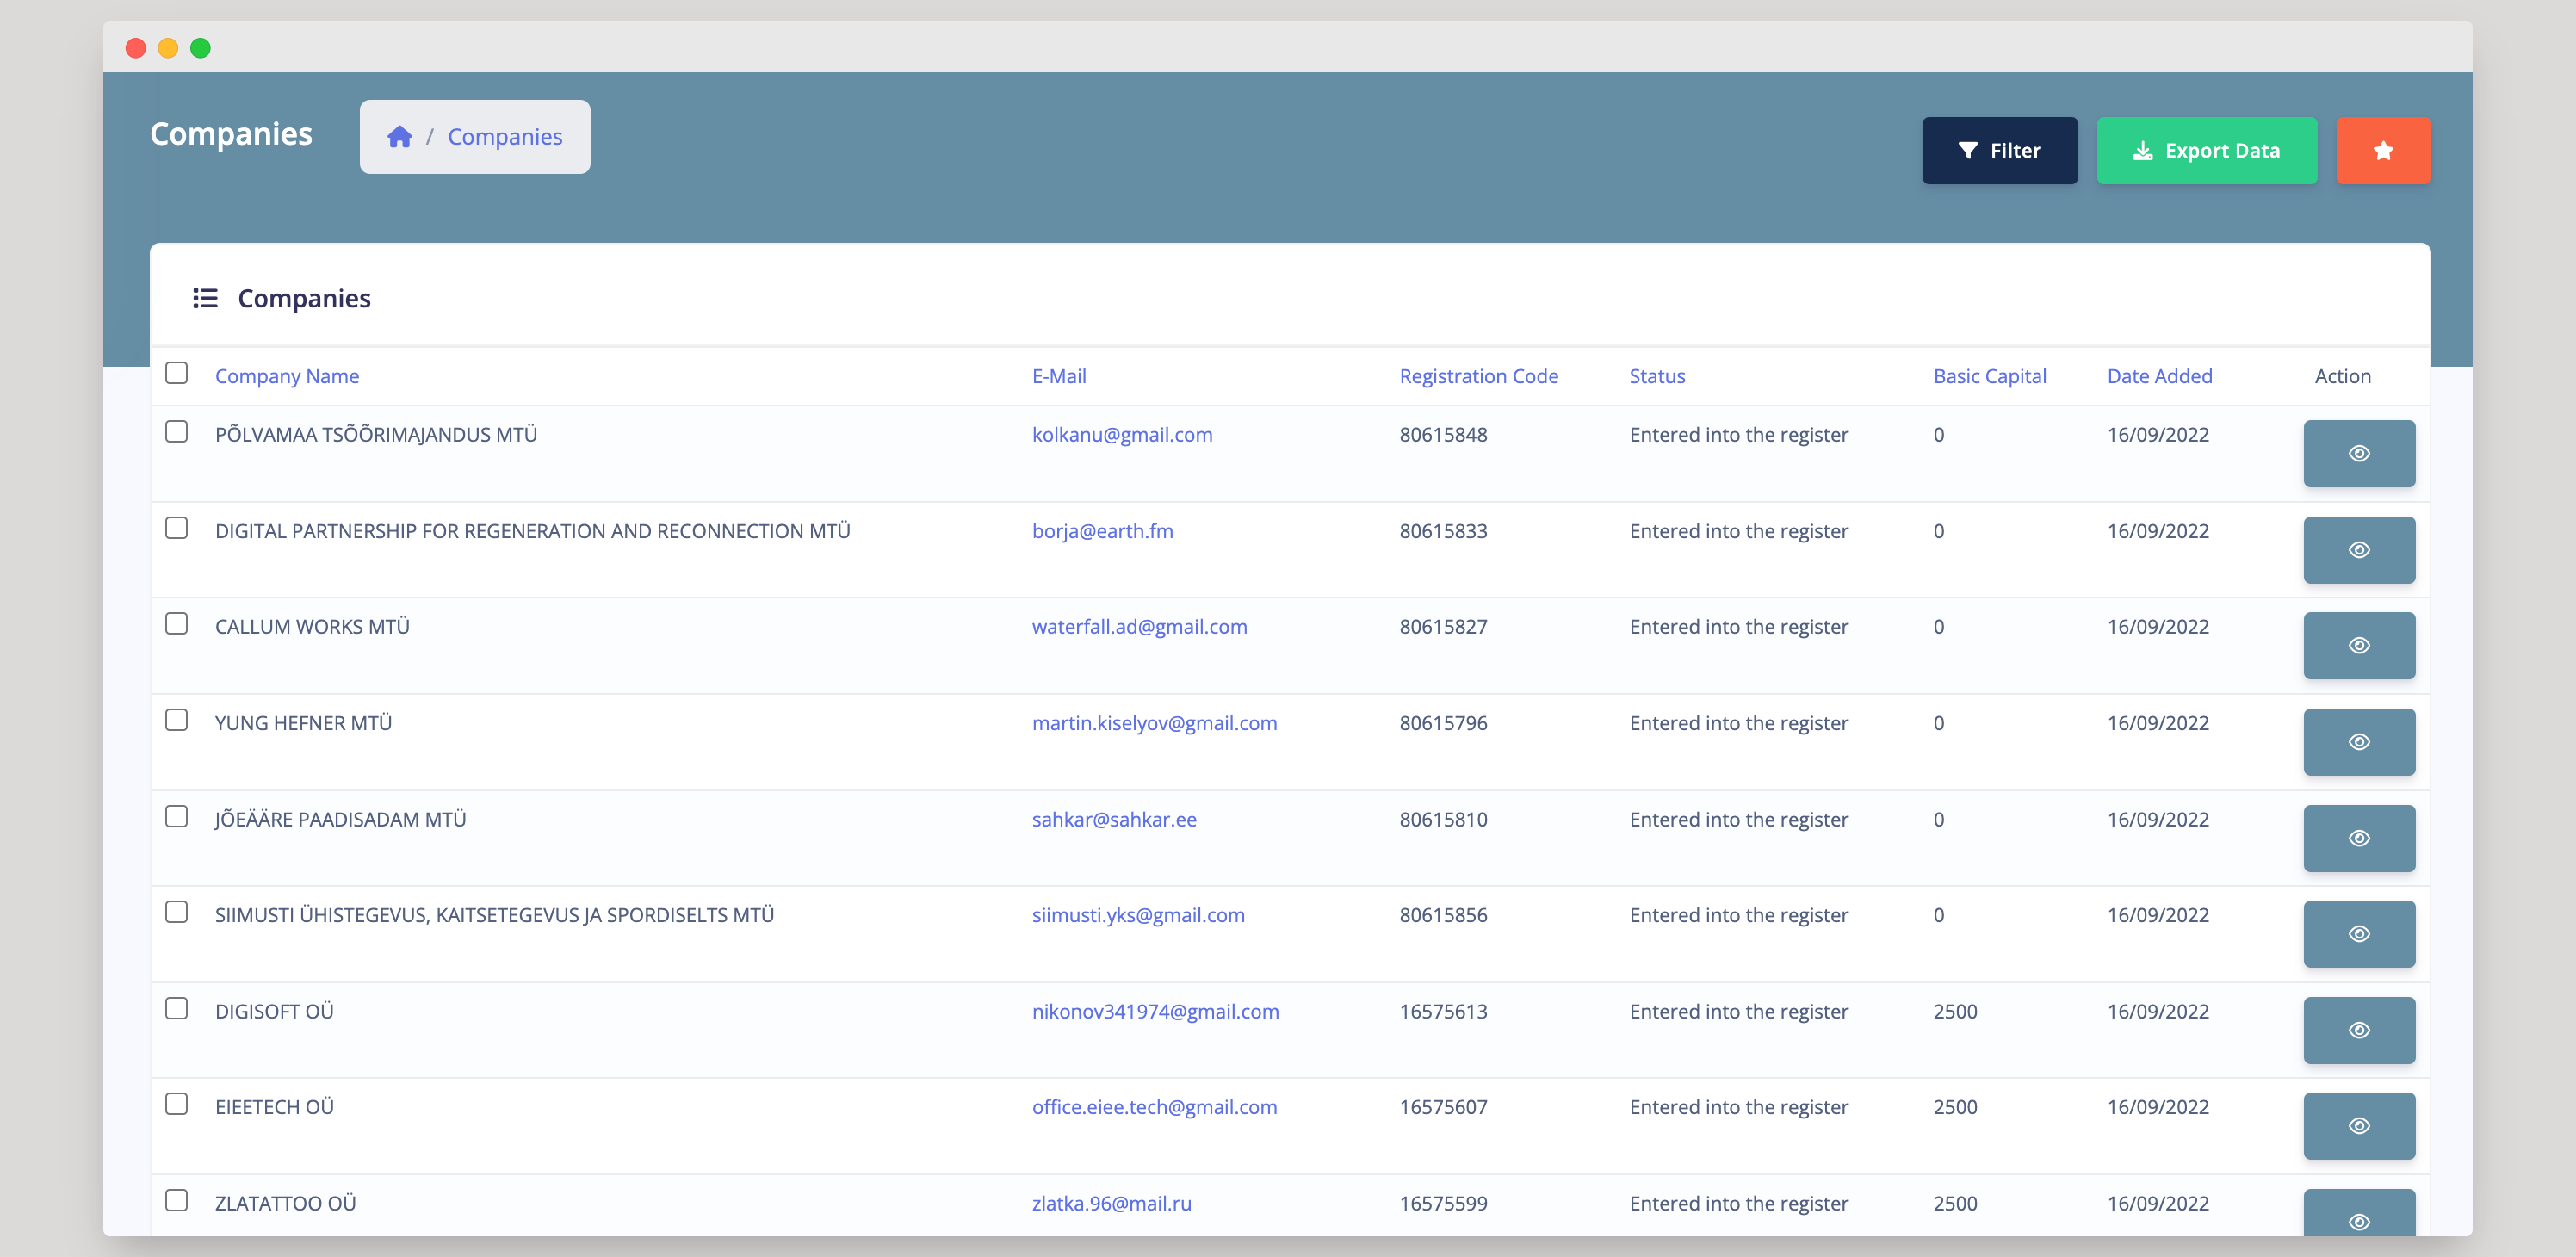Click registration code 16575613
This screenshot has width=2576, height=1257.
point(1443,1011)
